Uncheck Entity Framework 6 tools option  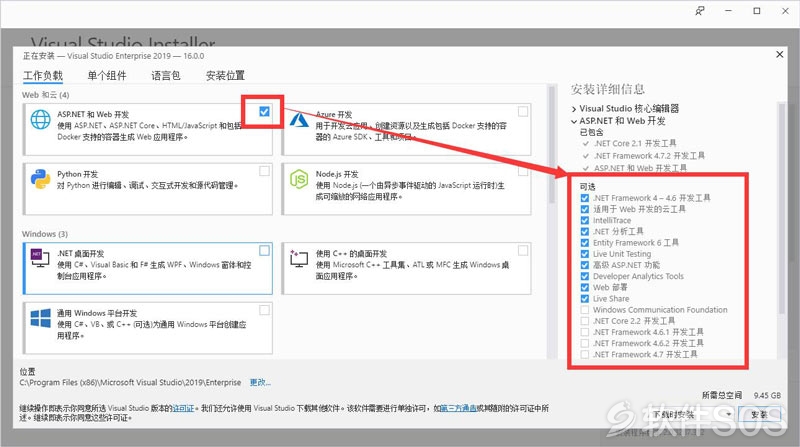[x=585, y=243]
